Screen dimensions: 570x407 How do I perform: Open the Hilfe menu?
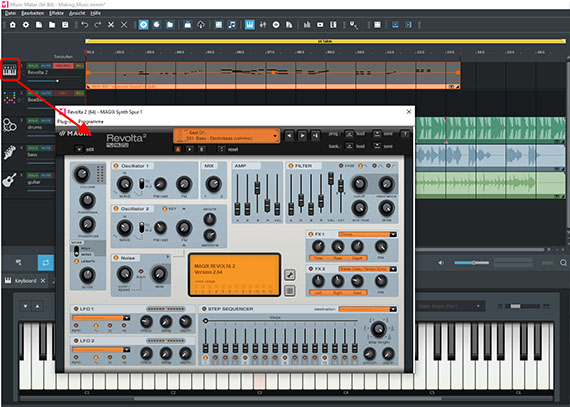click(x=96, y=13)
